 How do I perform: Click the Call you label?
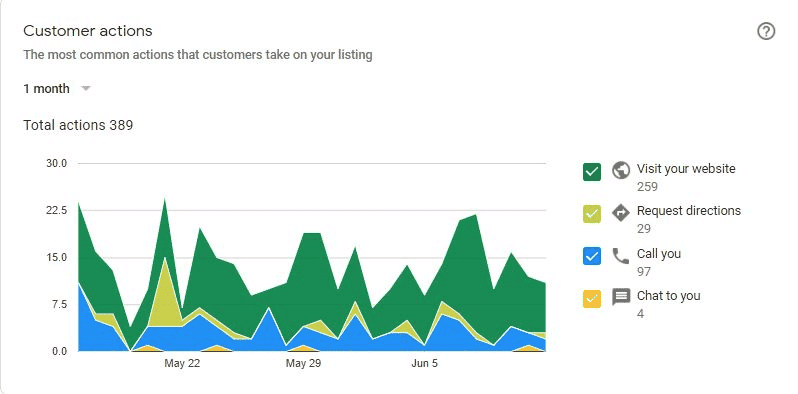pyautogui.click(x=659, y=254)
